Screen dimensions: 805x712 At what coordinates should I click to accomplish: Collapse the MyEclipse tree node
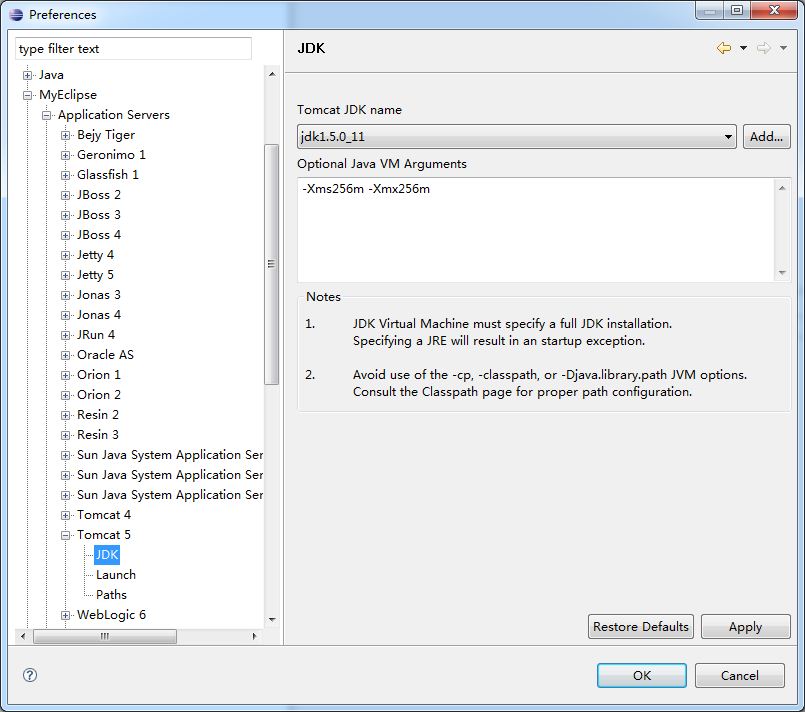pyautogui.click(x=28, y=95)
